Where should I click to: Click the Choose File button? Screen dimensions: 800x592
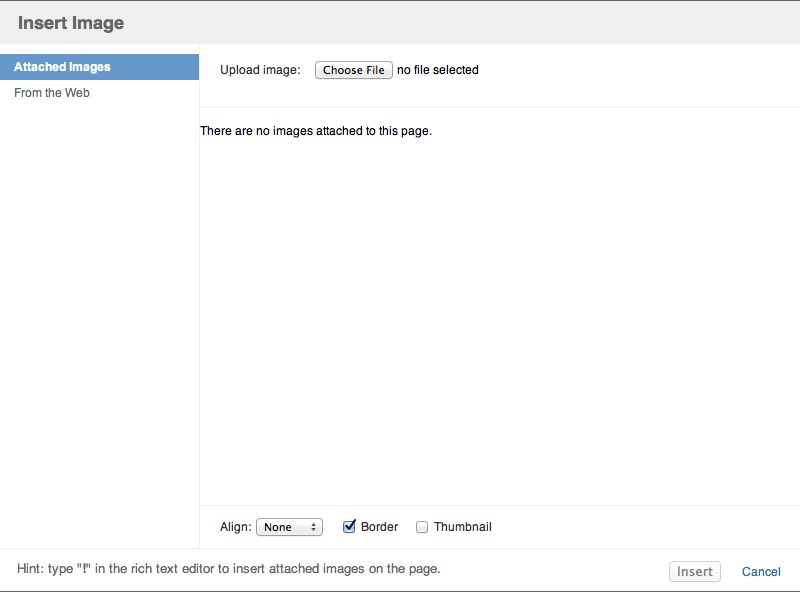click(x=354, y=70)
